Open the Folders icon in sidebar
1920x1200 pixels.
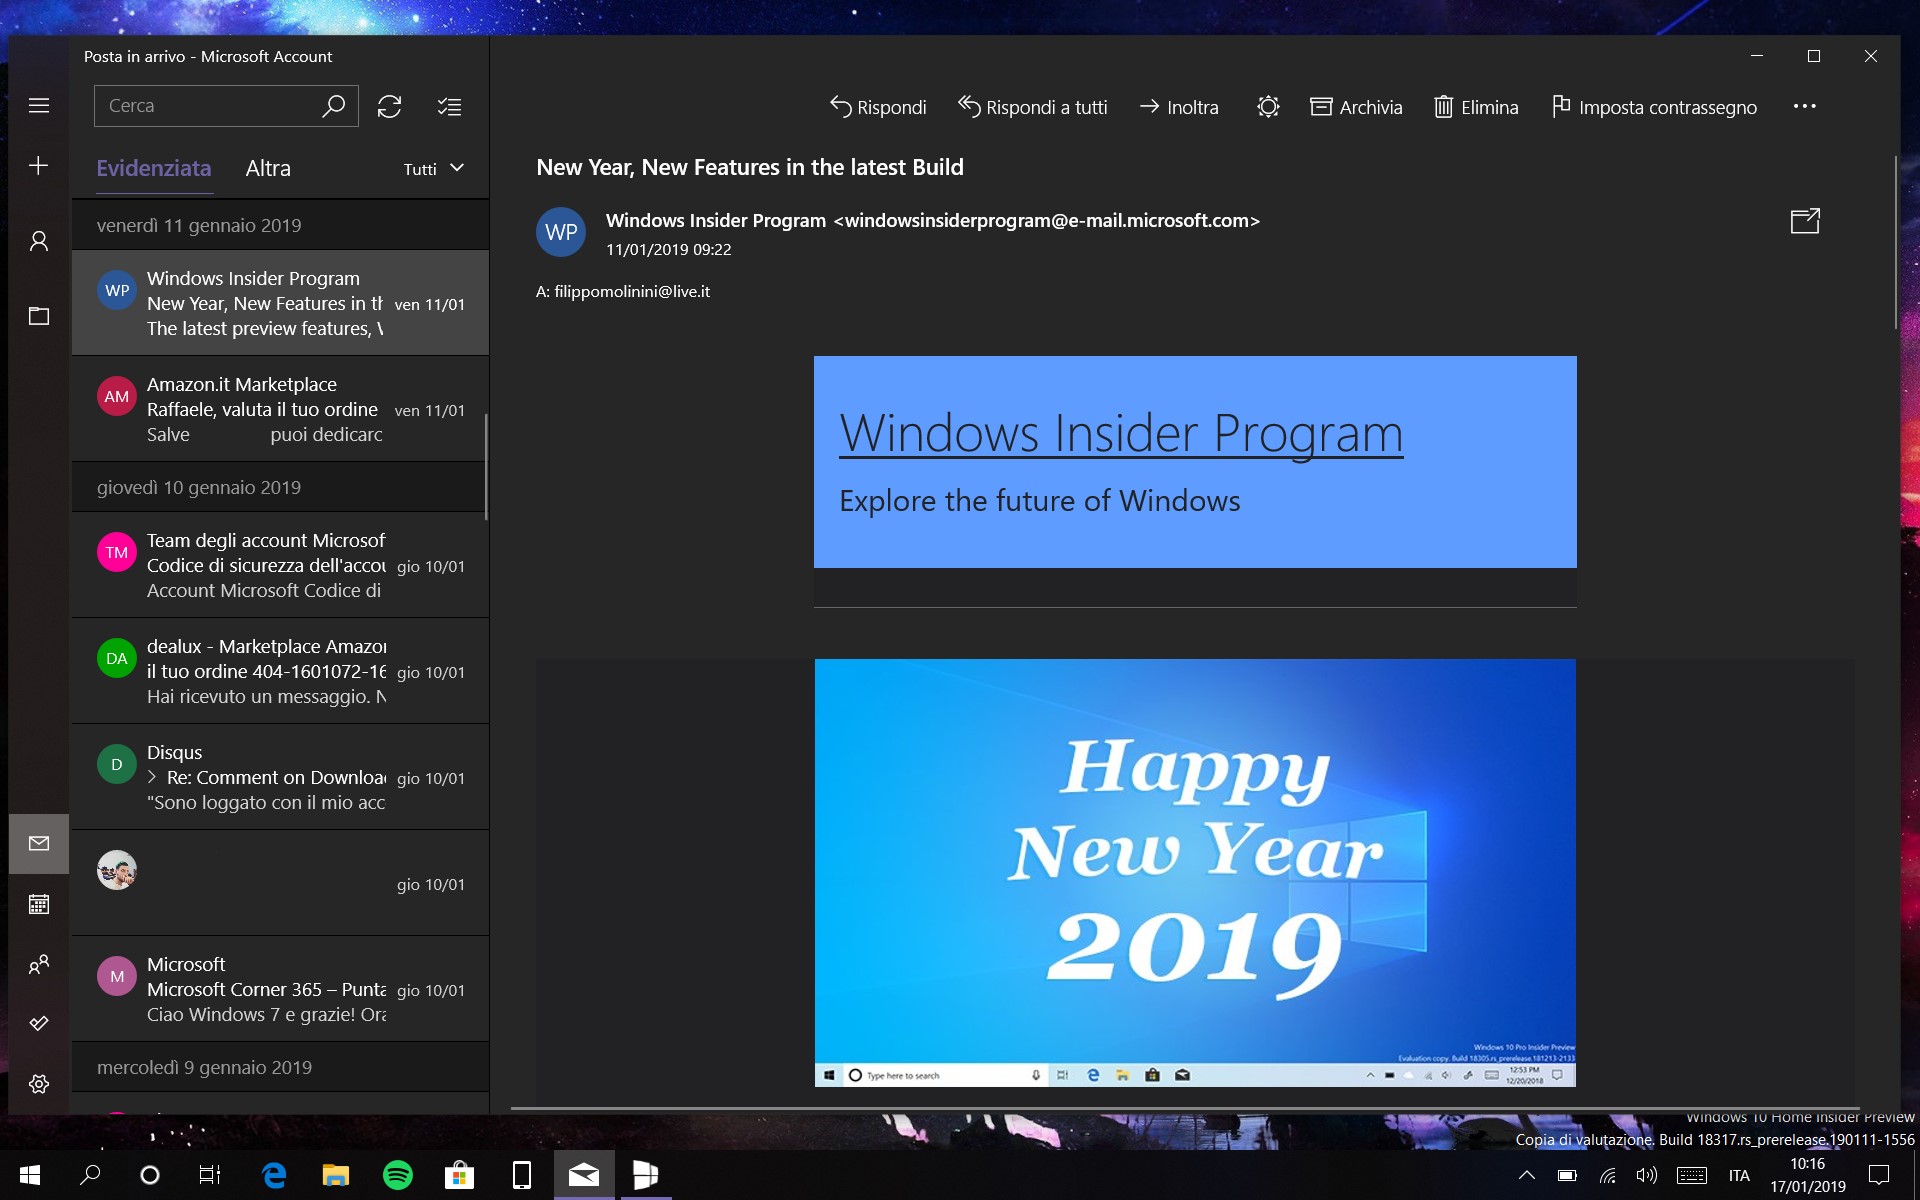click(x=39, y=316)
